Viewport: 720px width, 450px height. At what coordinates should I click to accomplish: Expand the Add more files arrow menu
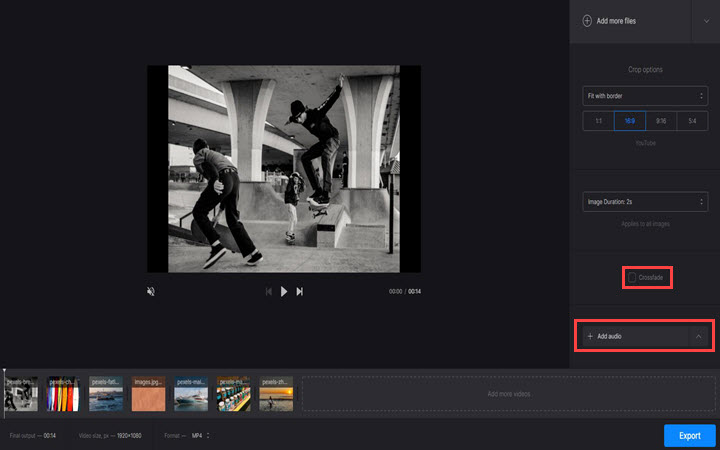coord(705,21)
